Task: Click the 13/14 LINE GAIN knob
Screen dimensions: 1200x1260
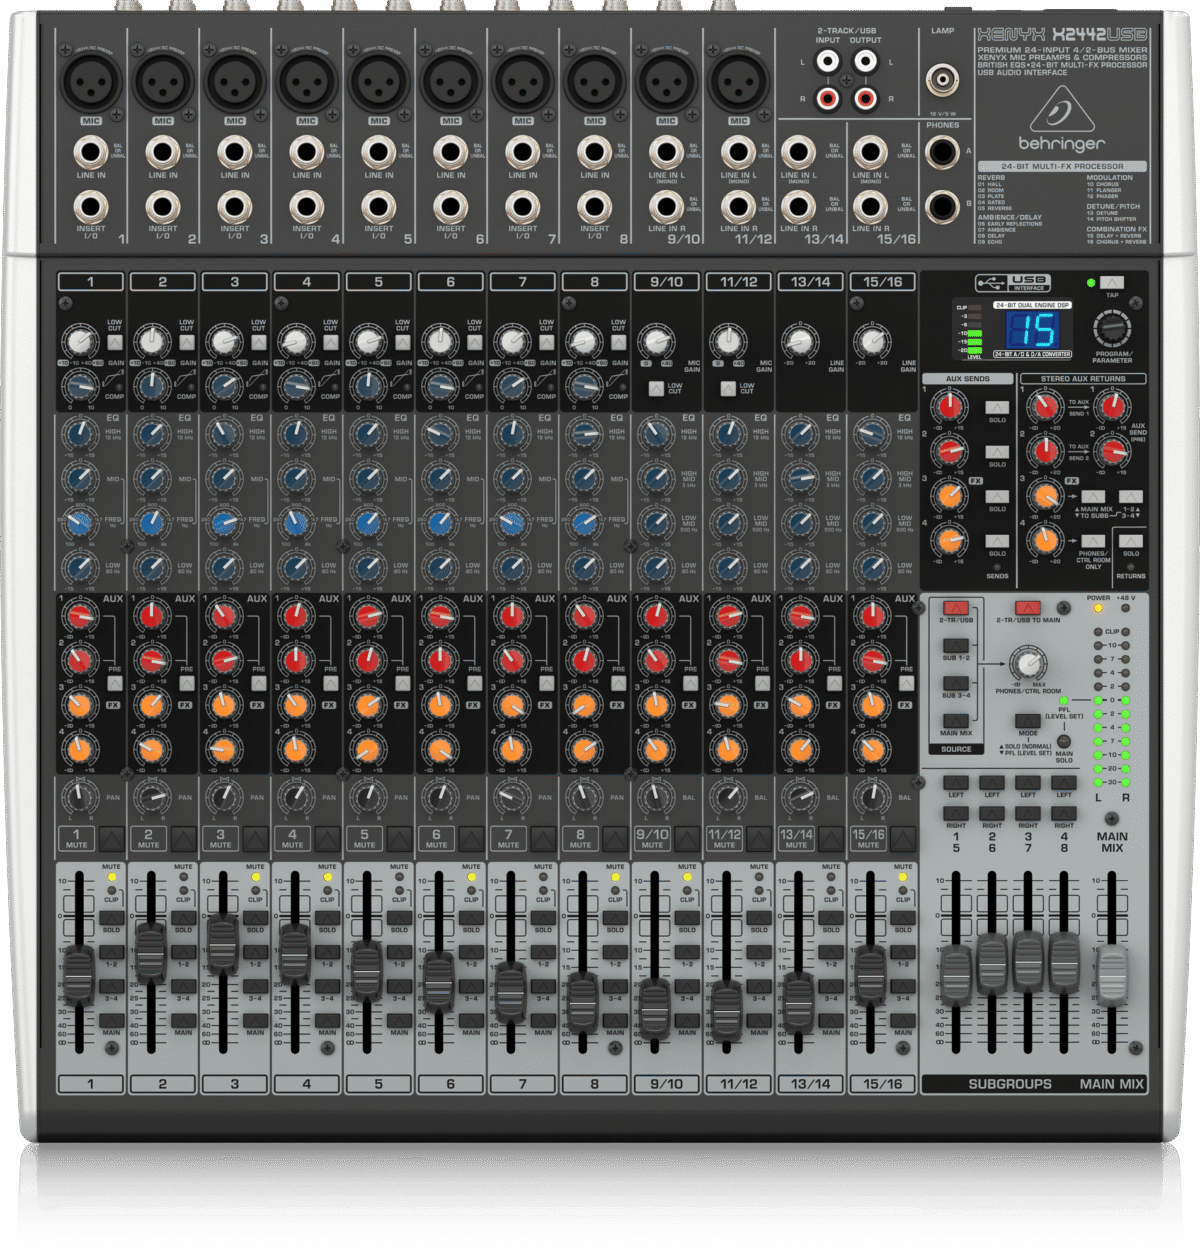Action: [798, 342]
